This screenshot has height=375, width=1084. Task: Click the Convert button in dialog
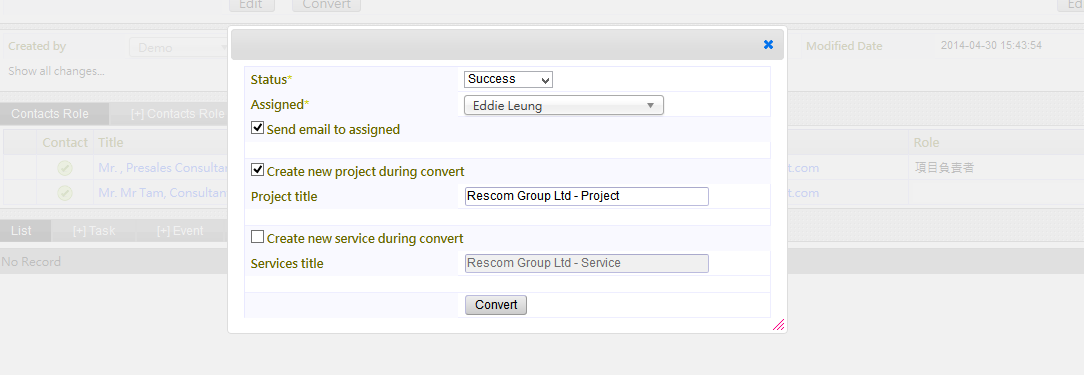tap(496, 305)
